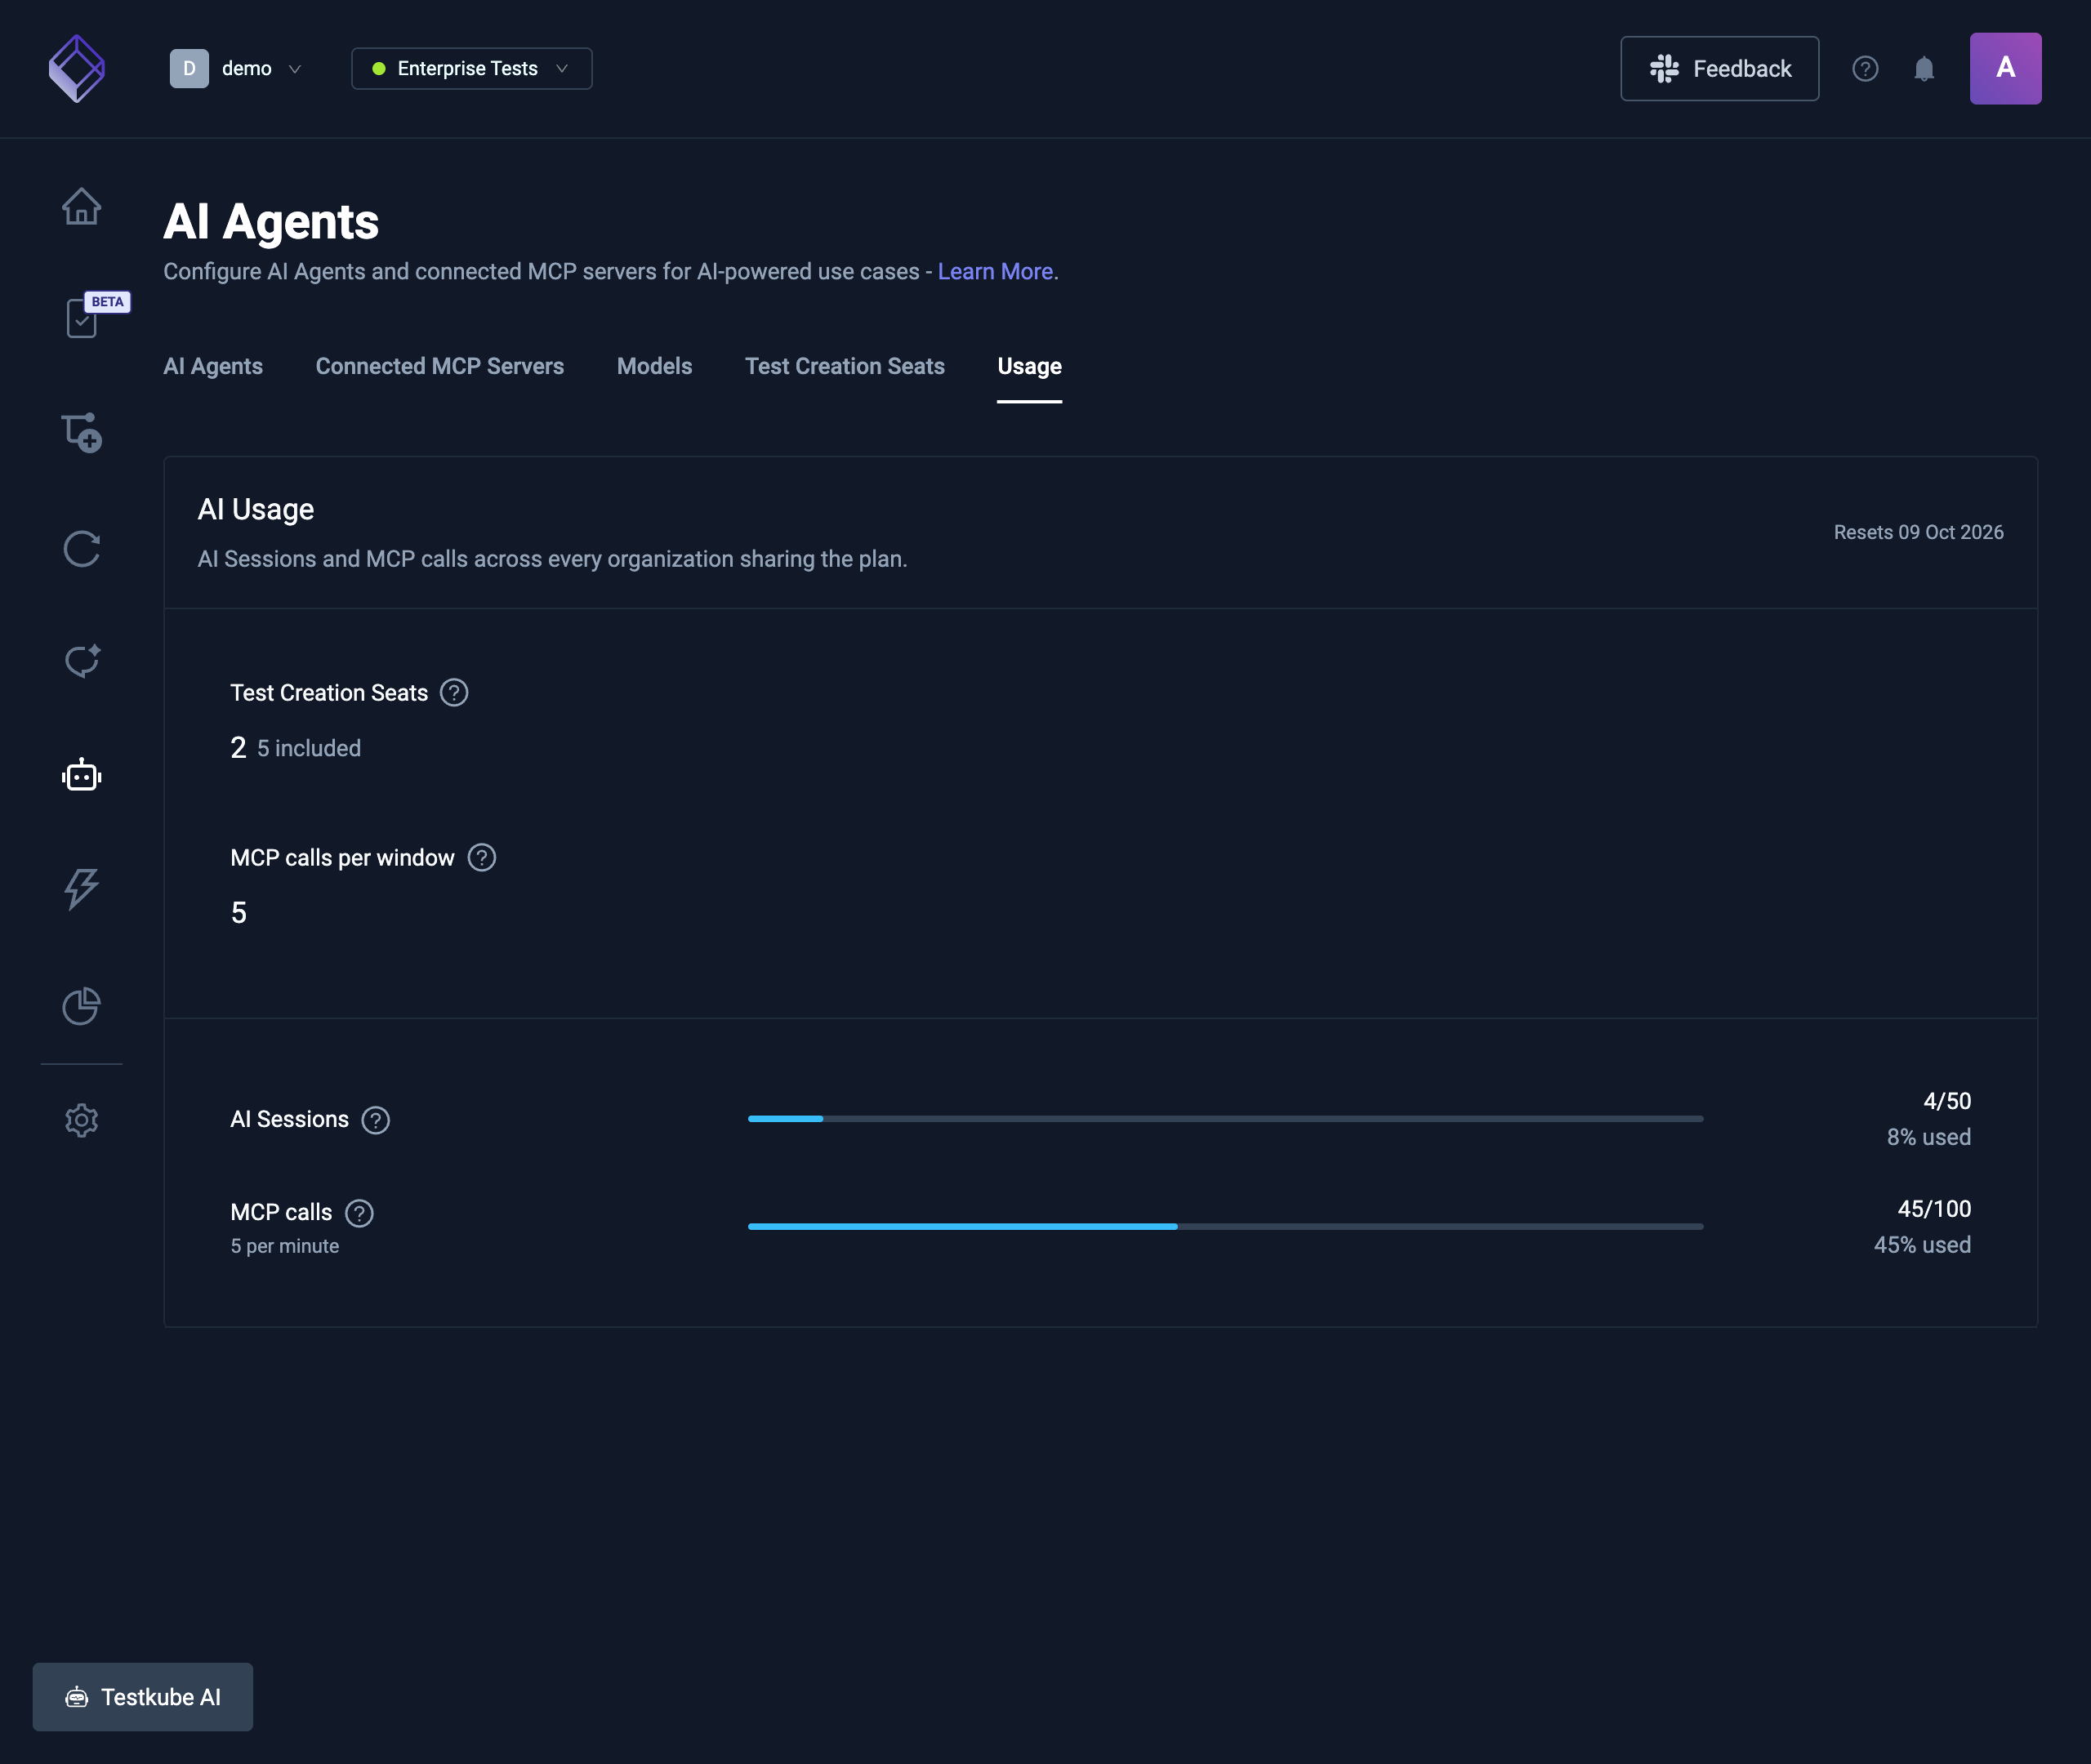Open the circular refresh executions sidebar icon
Image resolution: width=2091 pixels, height=1764 pixels.
pyautogui.click(x=81, y=548)
